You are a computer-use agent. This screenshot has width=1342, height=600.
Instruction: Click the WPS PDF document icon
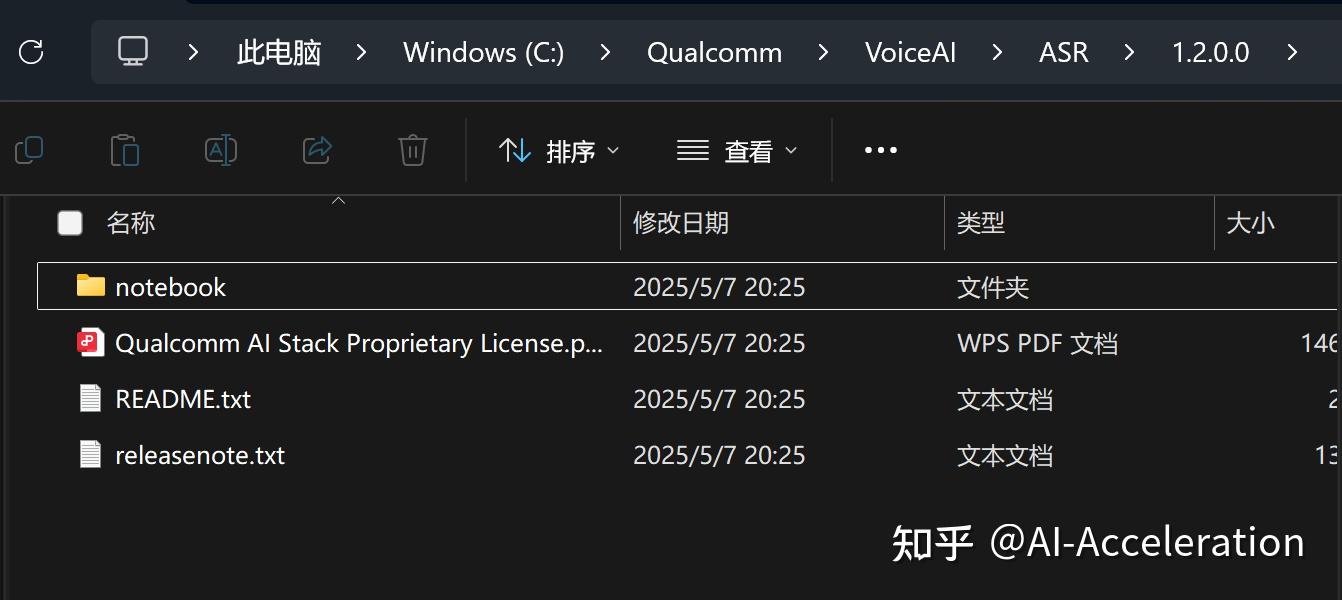coord(90,342)
